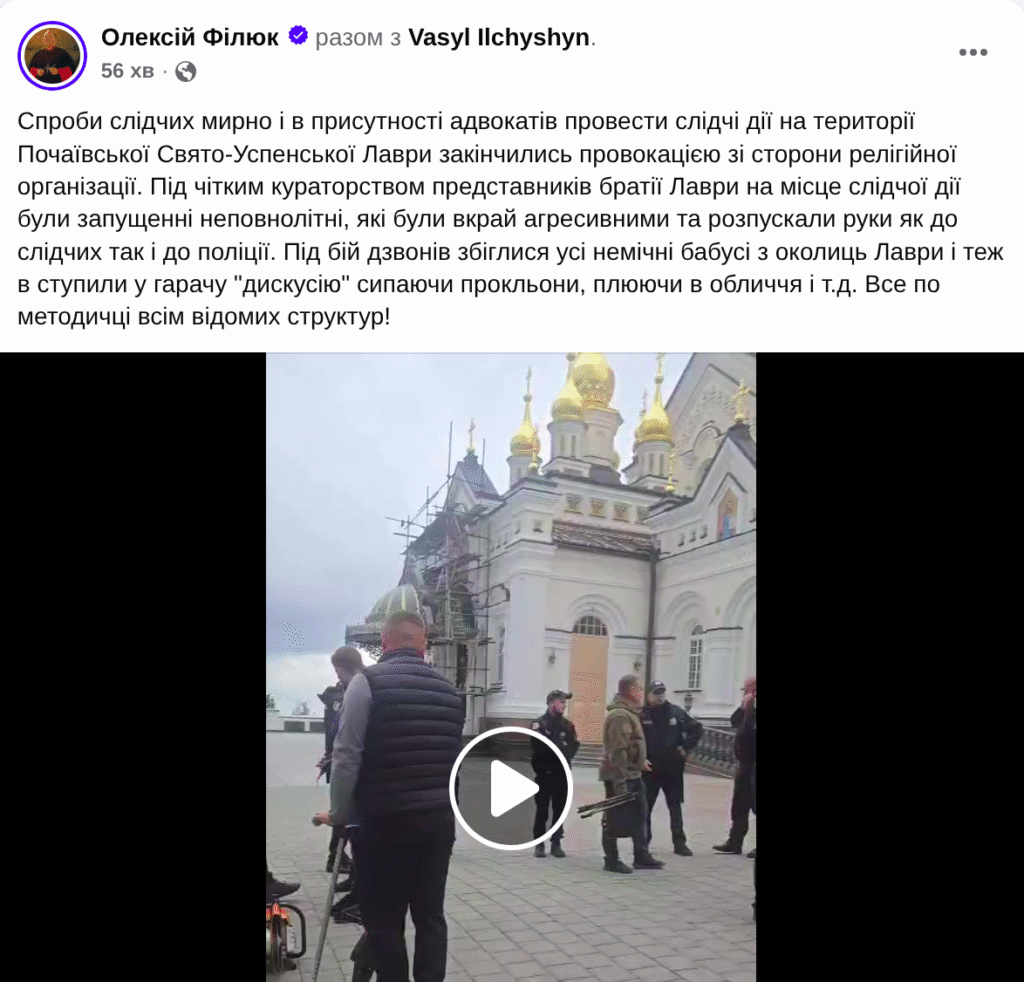Open tagged profile Vasyl Ilchyshyn
The height and width of the screenshot is (982, 1024).
click(x=499, y=37)
